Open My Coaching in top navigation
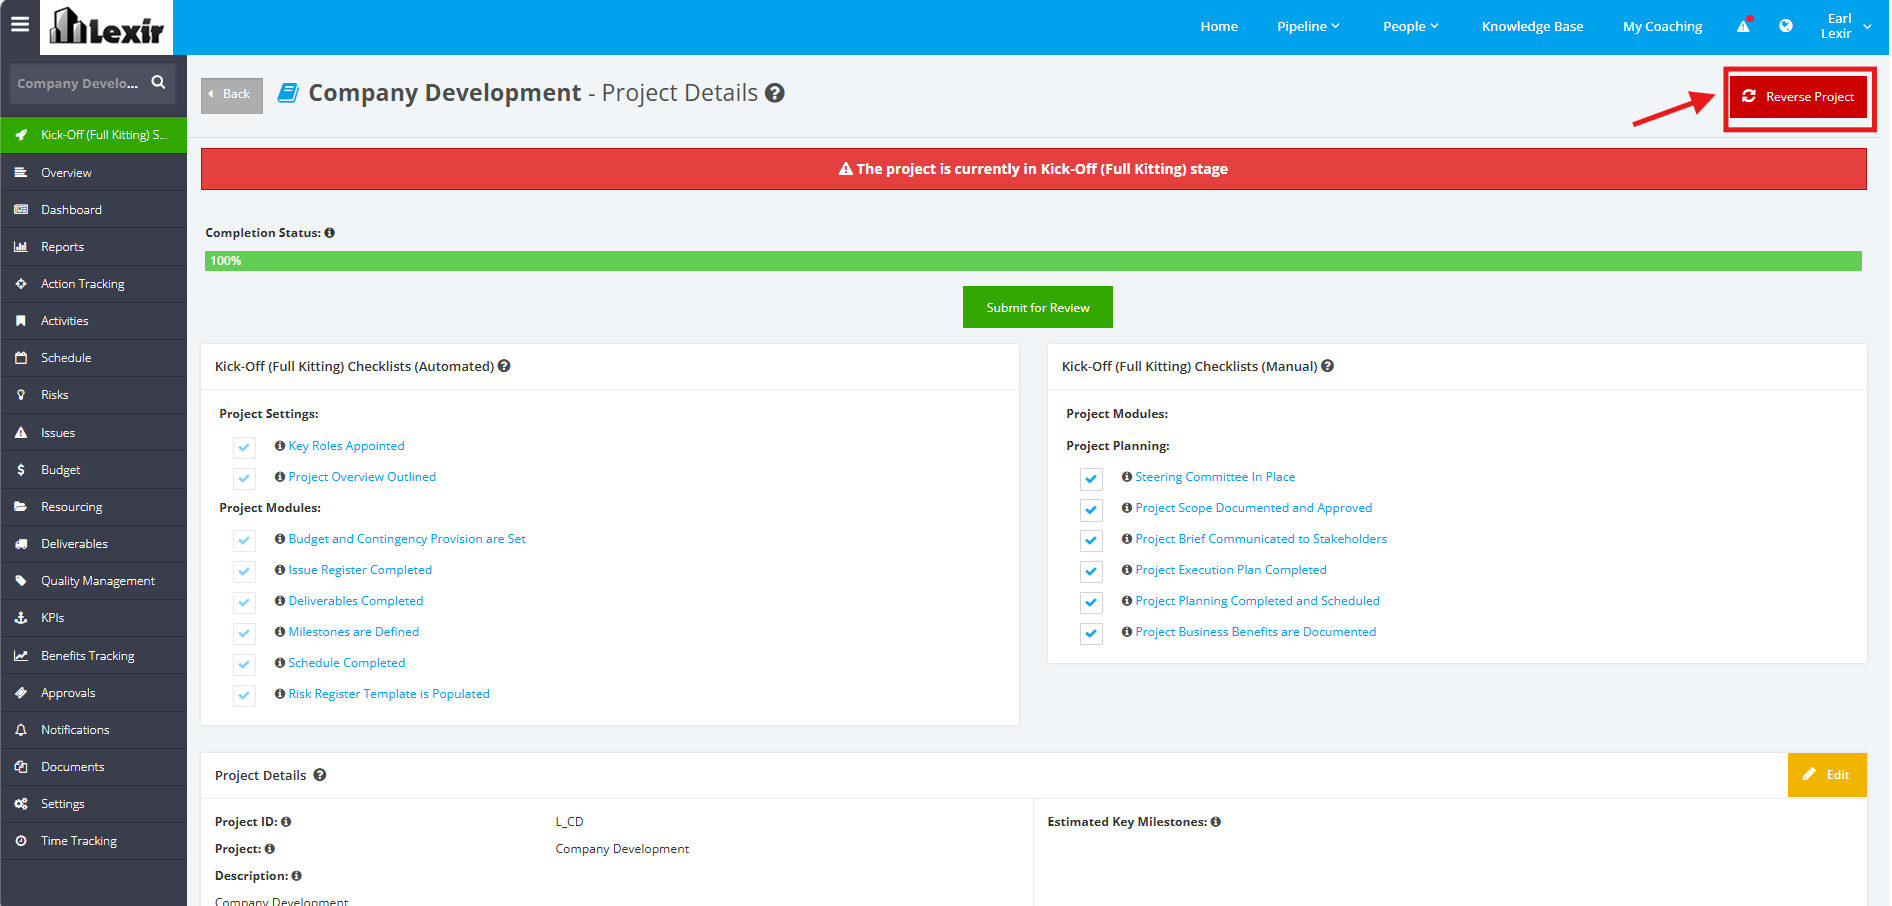 point(1662,26)
